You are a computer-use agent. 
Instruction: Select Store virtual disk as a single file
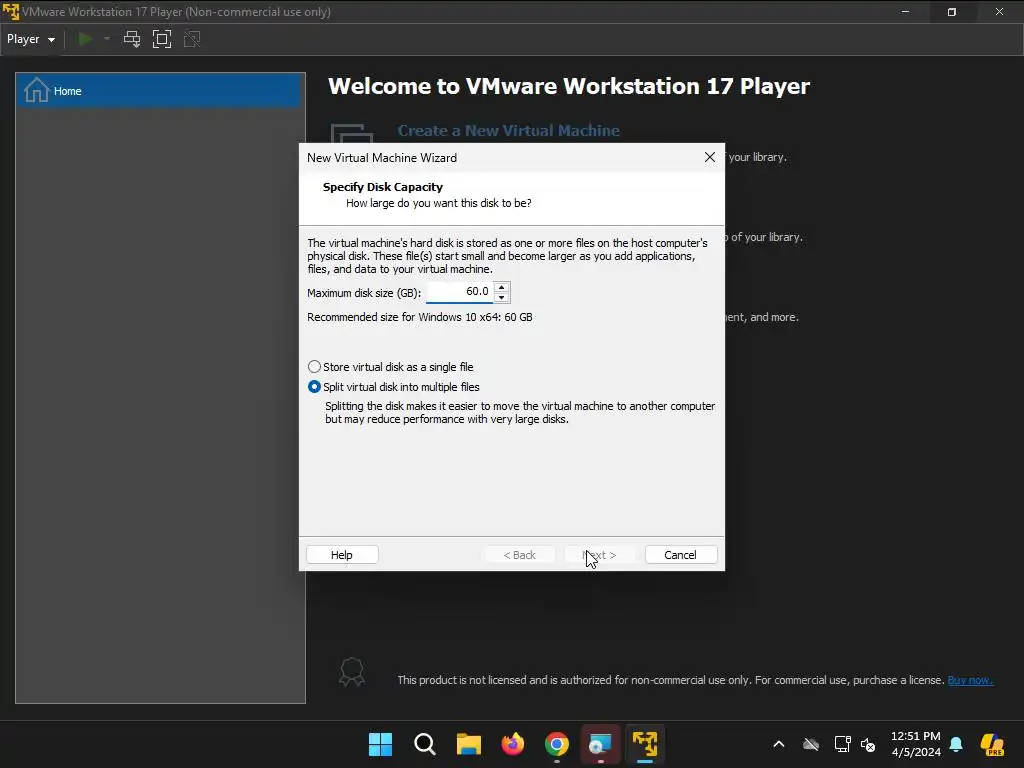click(391, 367)
